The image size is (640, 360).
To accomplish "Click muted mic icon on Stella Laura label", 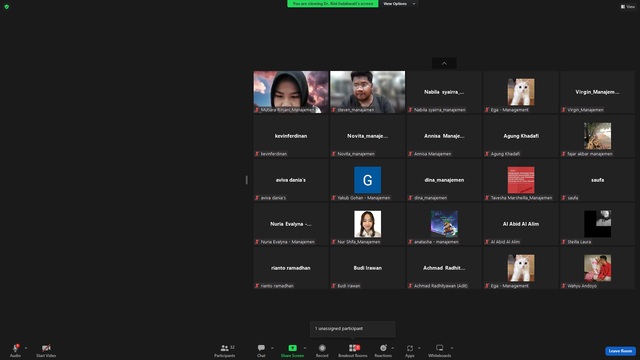I will pyautogui.click(x=564, y=242).
